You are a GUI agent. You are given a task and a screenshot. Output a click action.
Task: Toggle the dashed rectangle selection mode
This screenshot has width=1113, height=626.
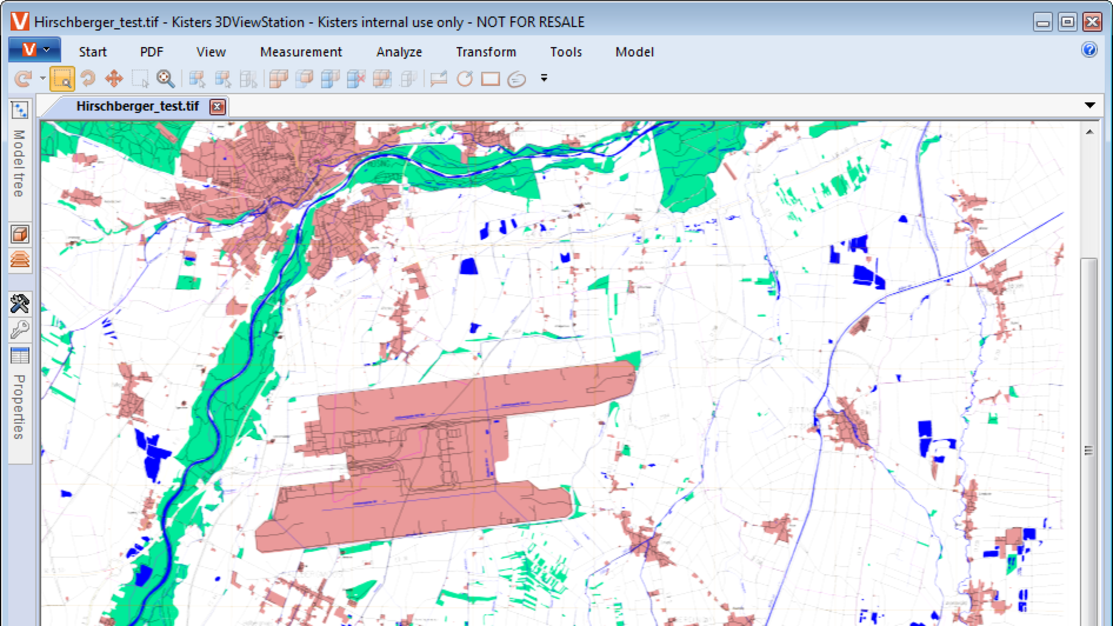click(x=140, y=78)
